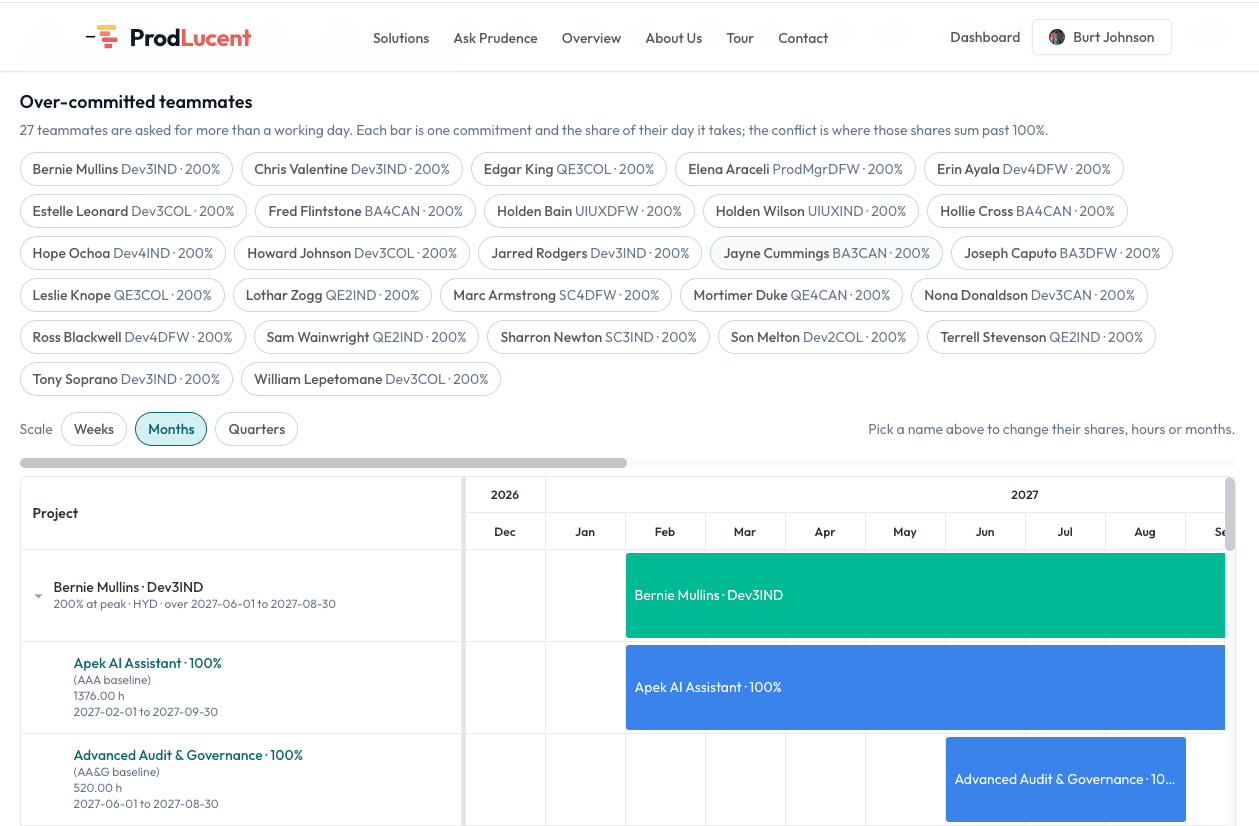Image resolution: width=1259 pixels, height=826 pixels.
Task: Select Months scale
Action: [171, 429]
